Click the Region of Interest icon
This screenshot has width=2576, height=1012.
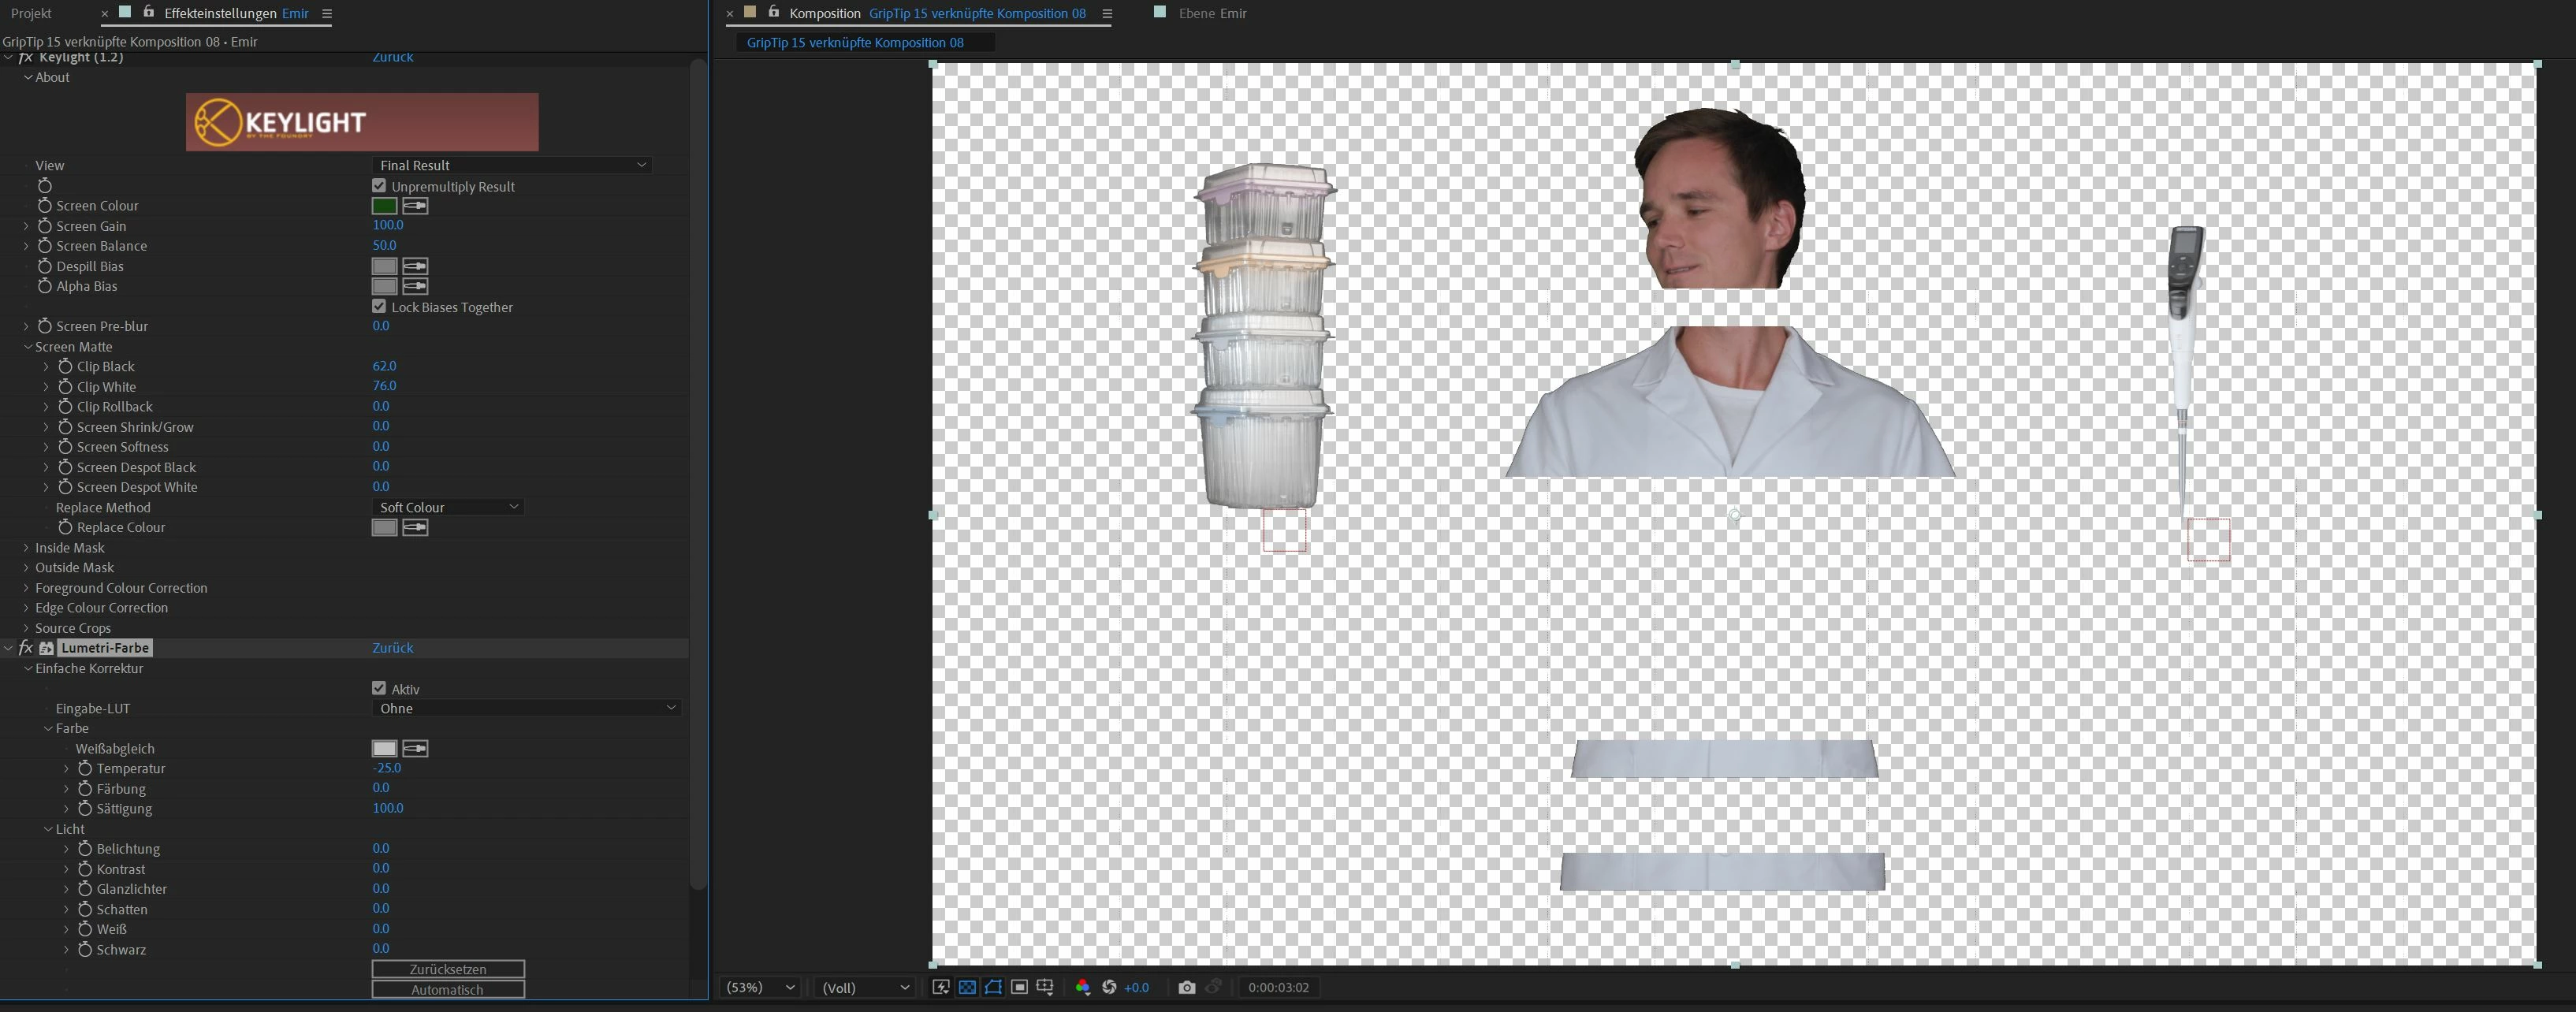pos(1019,987)
